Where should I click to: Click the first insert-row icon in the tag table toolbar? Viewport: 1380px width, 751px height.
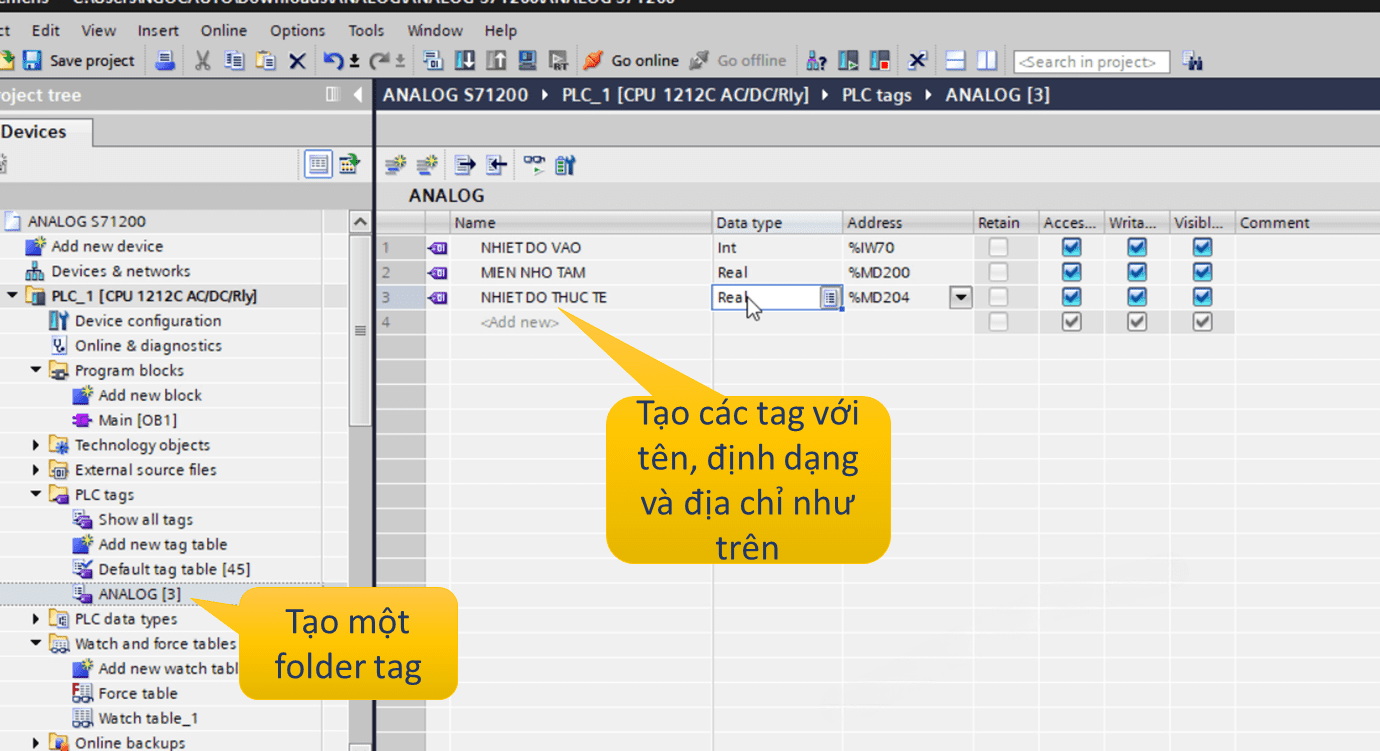click(396, 165)
